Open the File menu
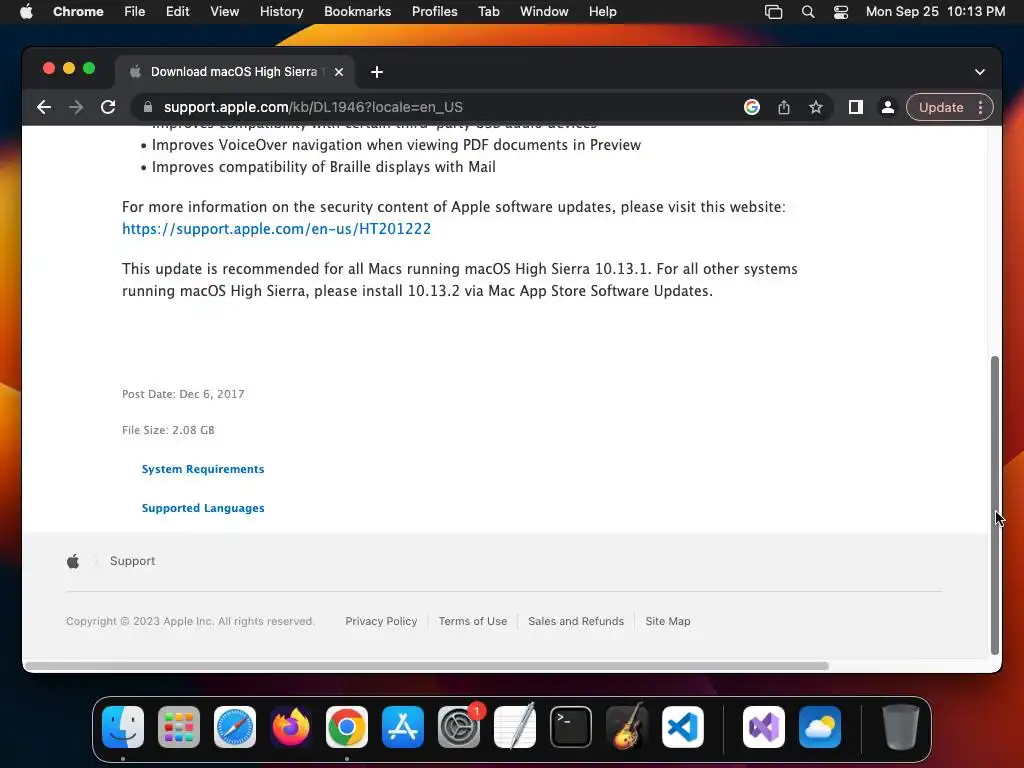Image resolution: width=1024 pixels, height=768 pixels. coord(135,12)
